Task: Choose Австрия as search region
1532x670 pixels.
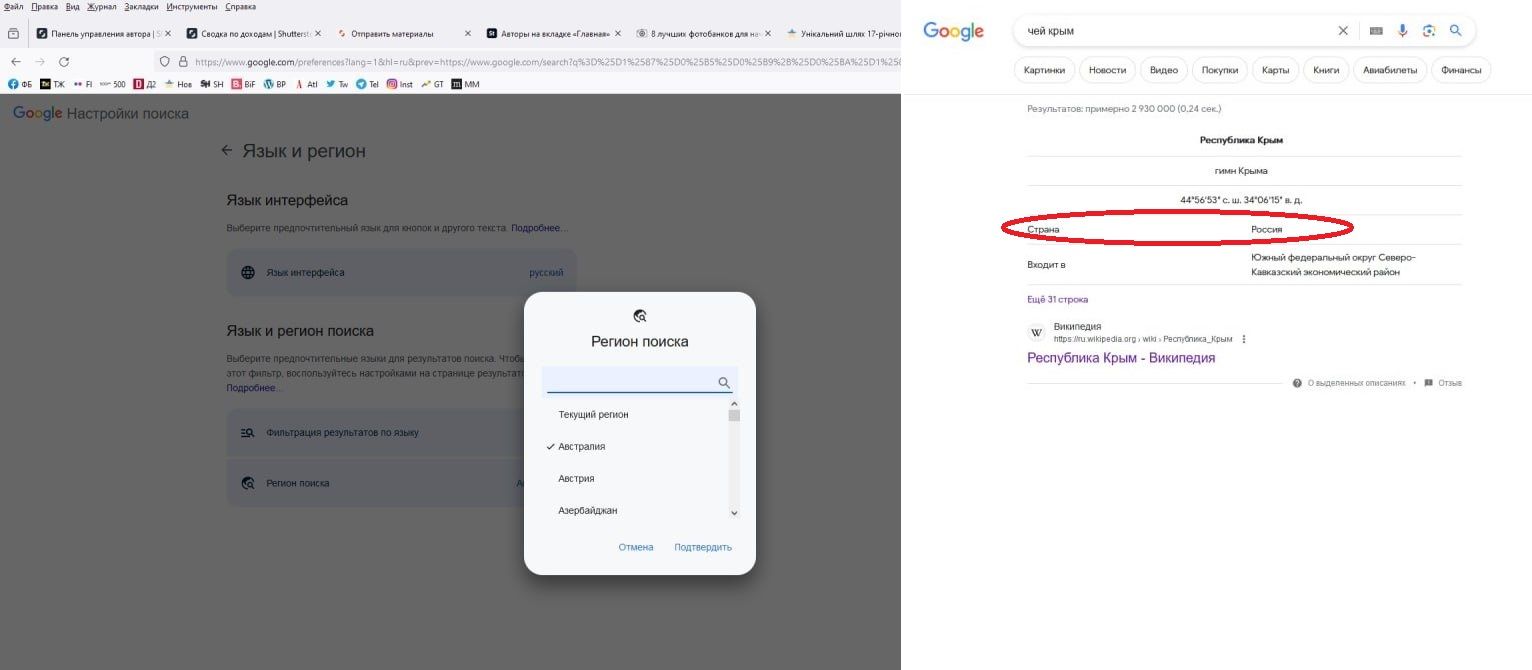Action: [576, 479]
